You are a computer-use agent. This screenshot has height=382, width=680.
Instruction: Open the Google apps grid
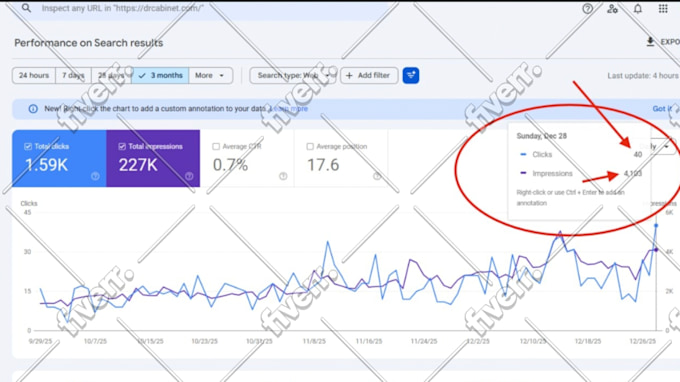point(663,9)
